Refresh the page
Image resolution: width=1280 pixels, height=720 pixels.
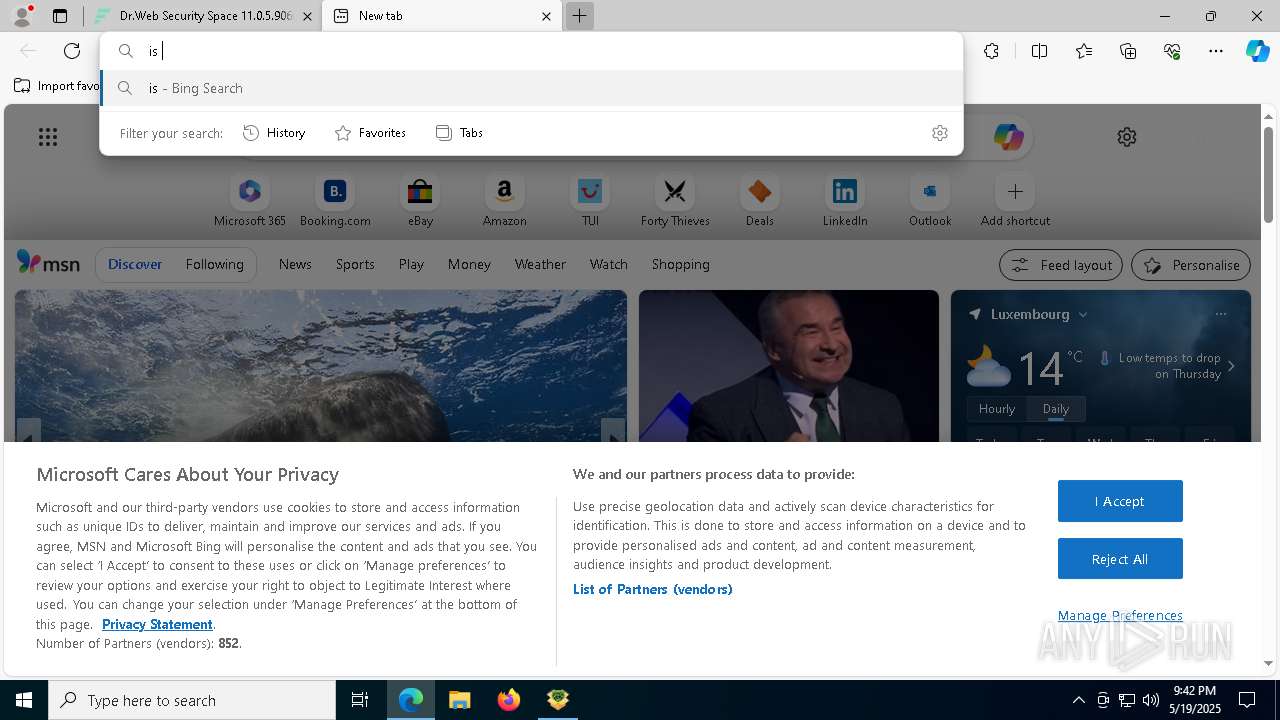(72, 51)
